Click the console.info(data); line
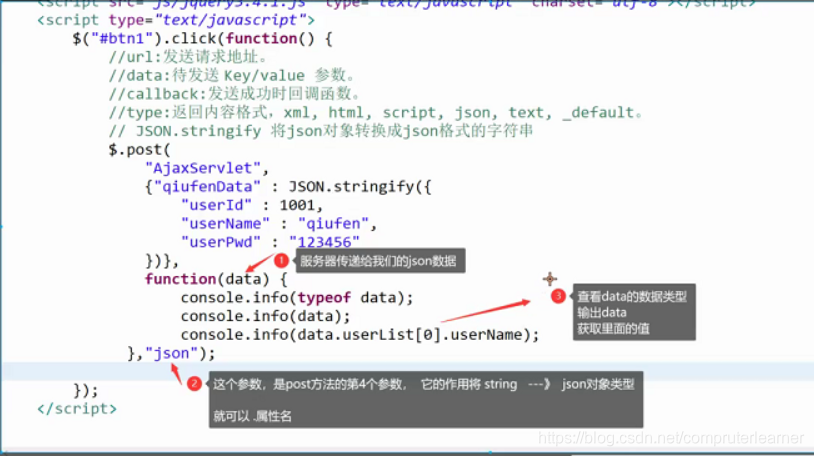814x456 pixels. [x=265, y=316]
